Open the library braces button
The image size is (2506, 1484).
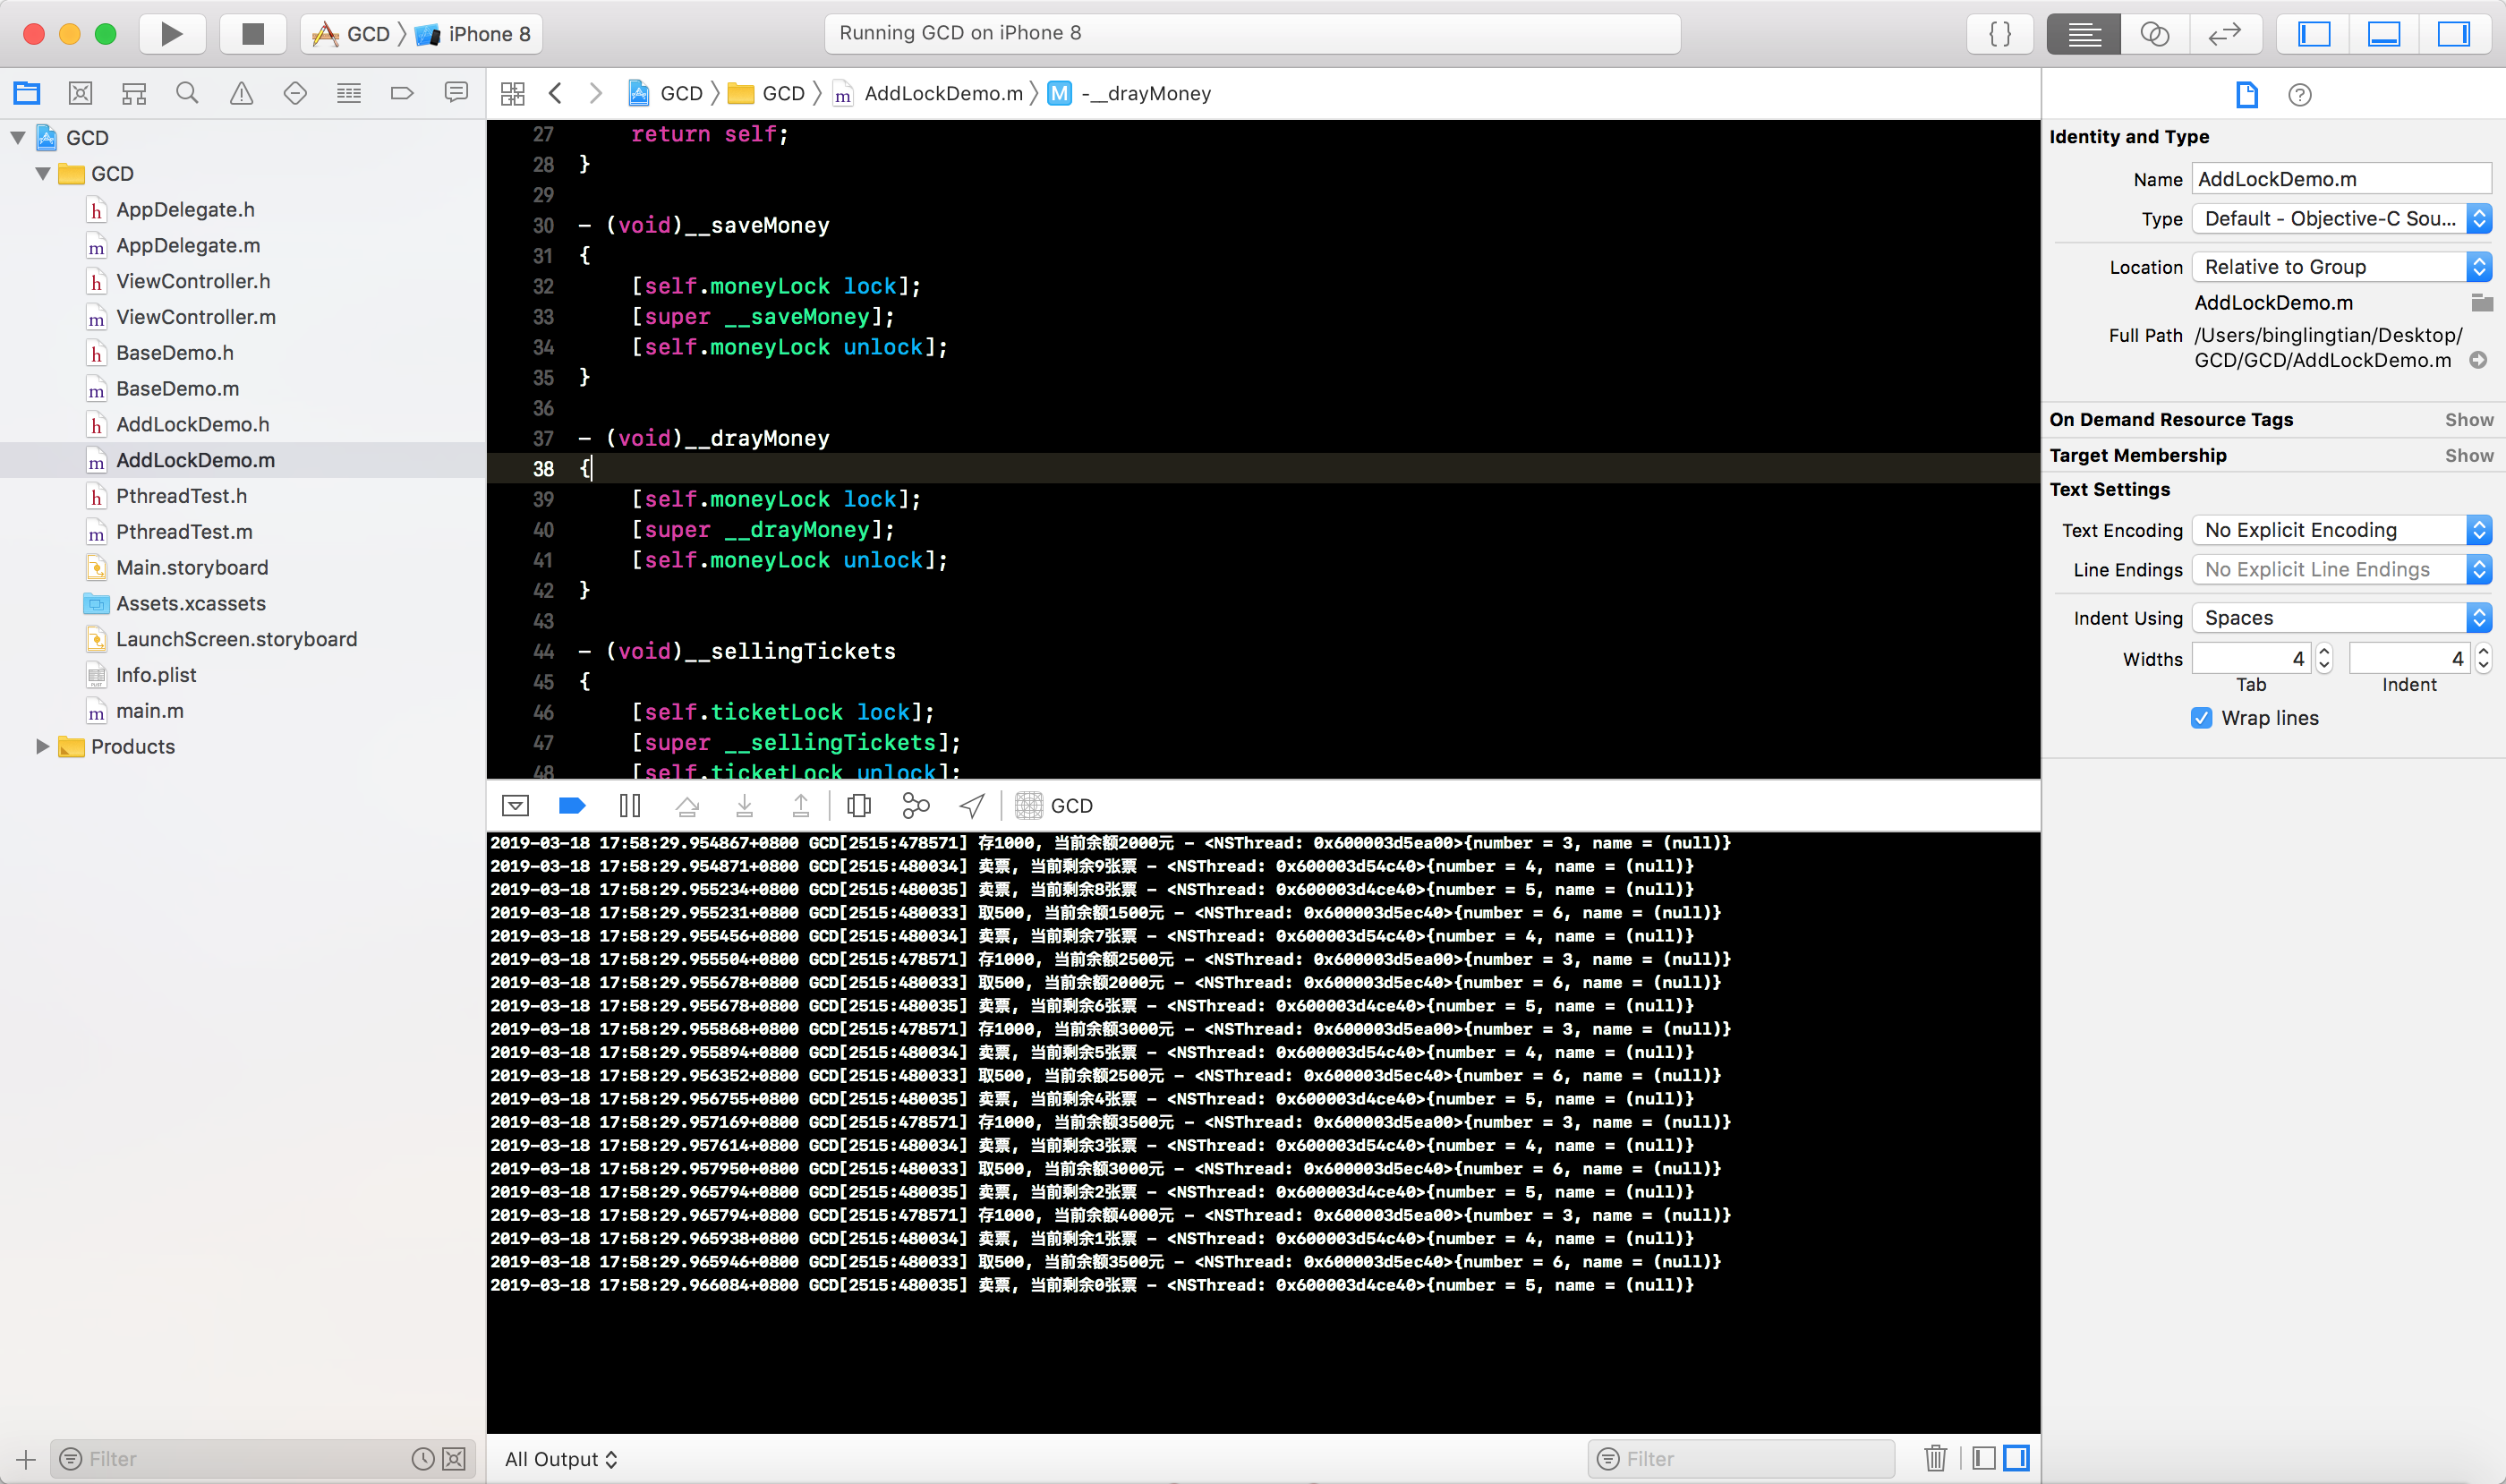coord(2000,34)
